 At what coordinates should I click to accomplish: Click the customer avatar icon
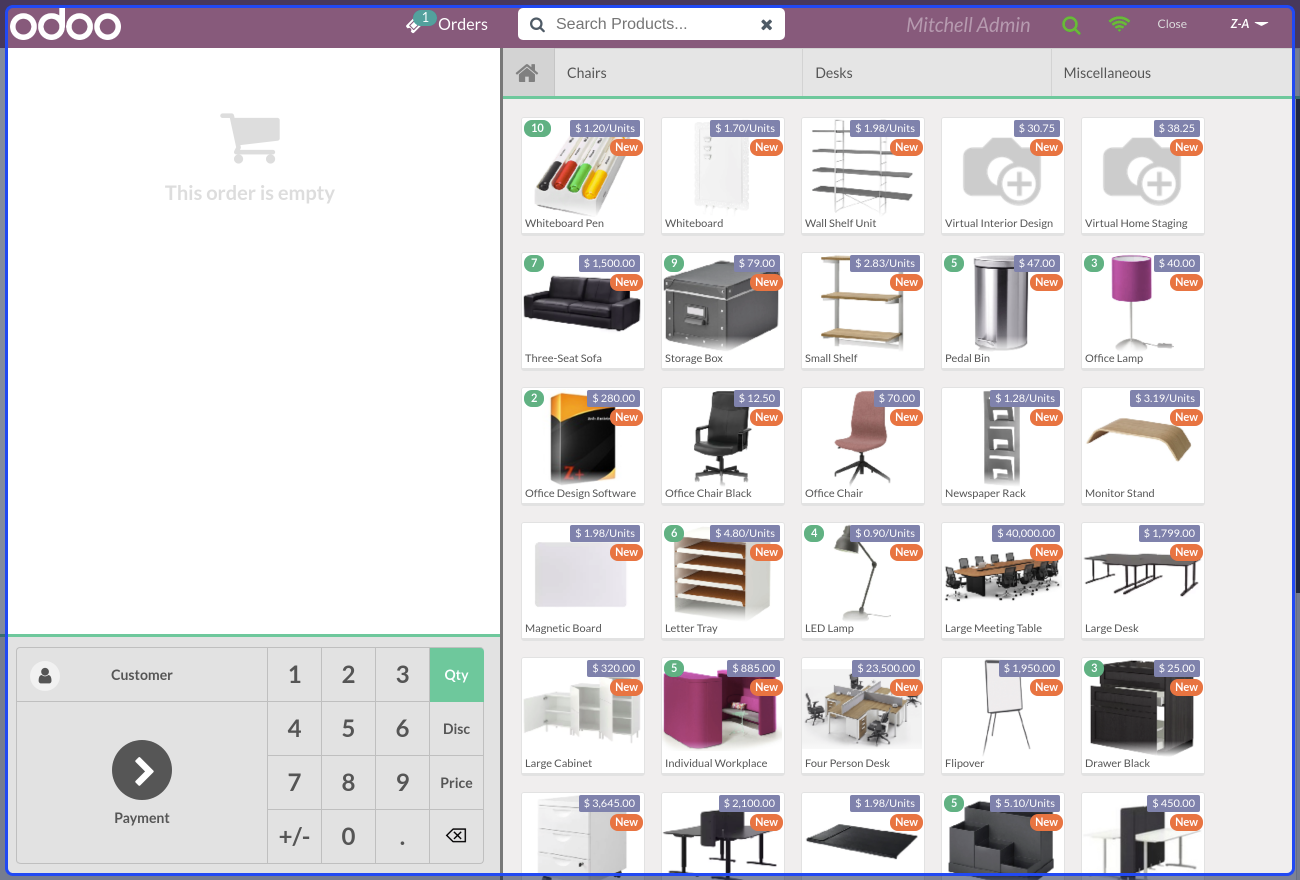point(45,675)
